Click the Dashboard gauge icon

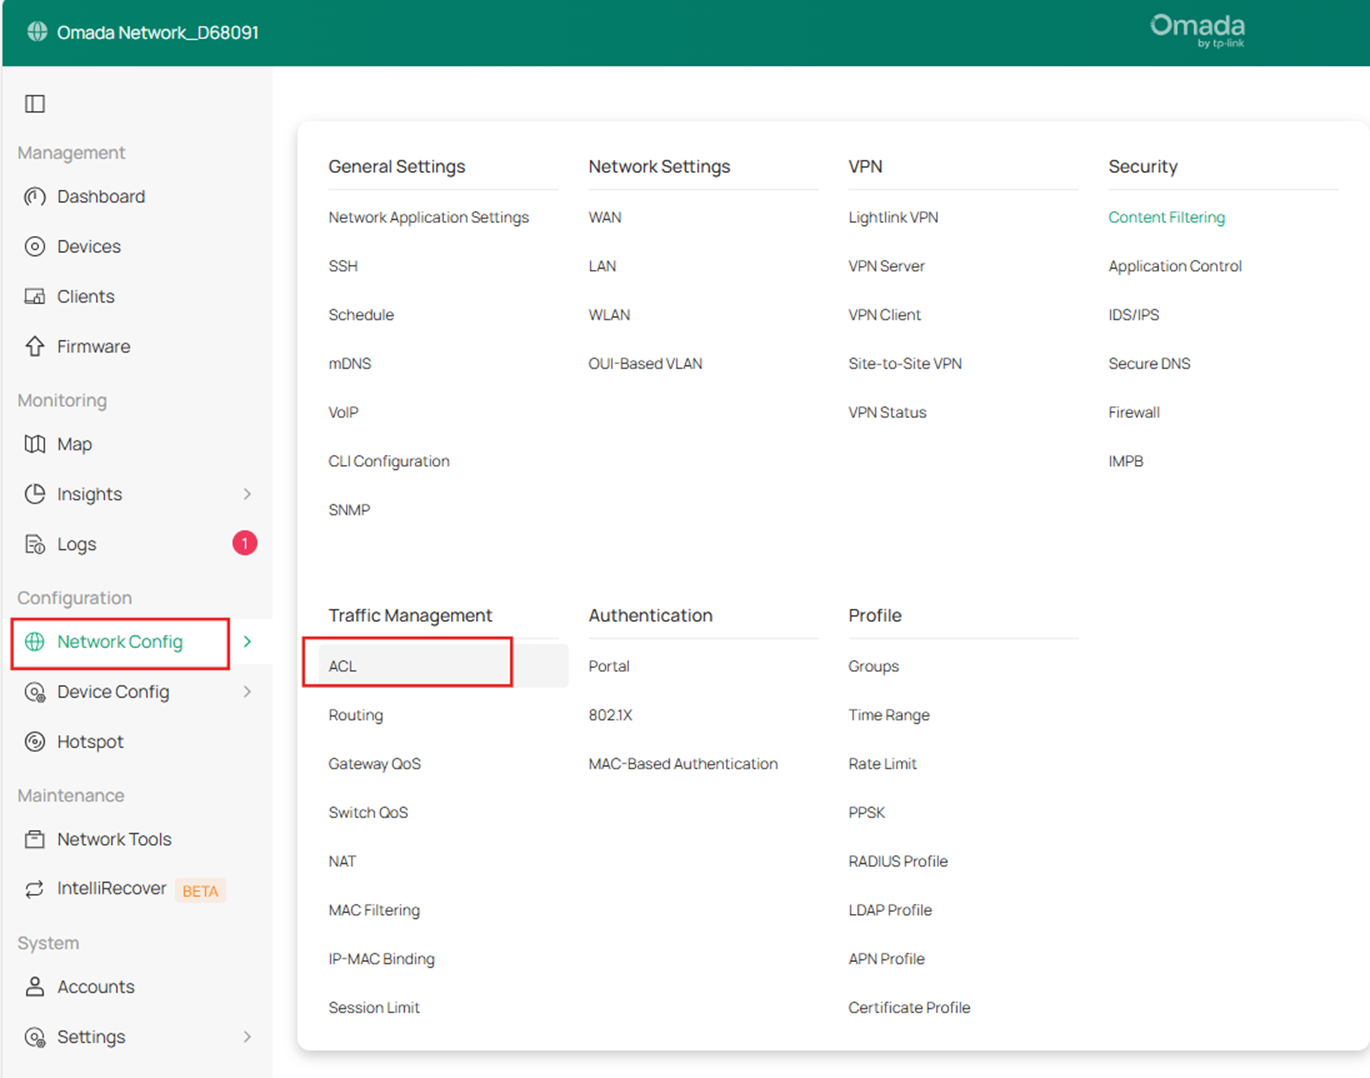point(35,196)
